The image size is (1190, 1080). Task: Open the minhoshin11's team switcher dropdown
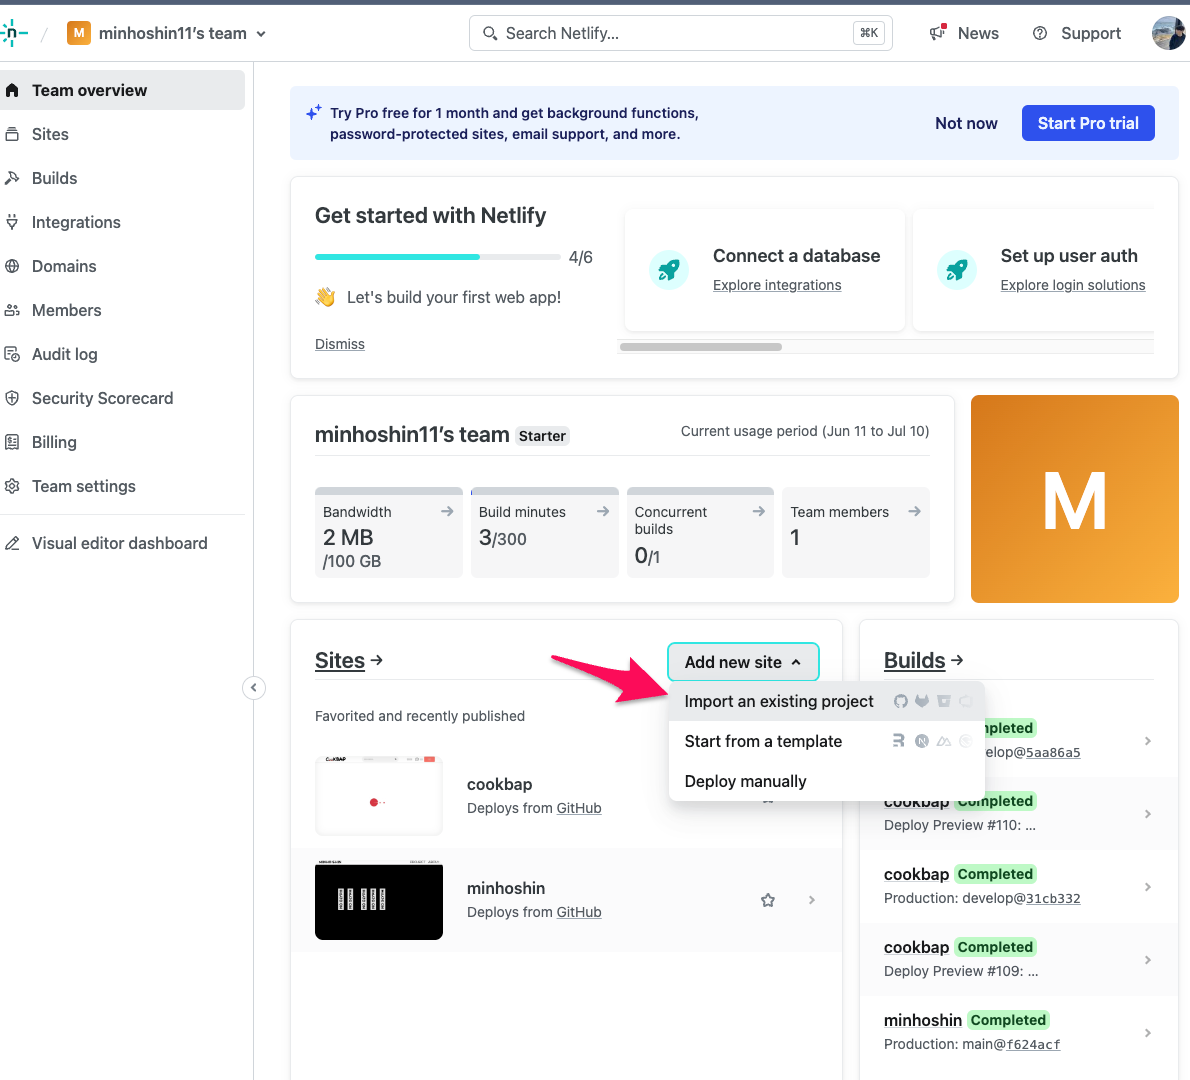point(167,33)
